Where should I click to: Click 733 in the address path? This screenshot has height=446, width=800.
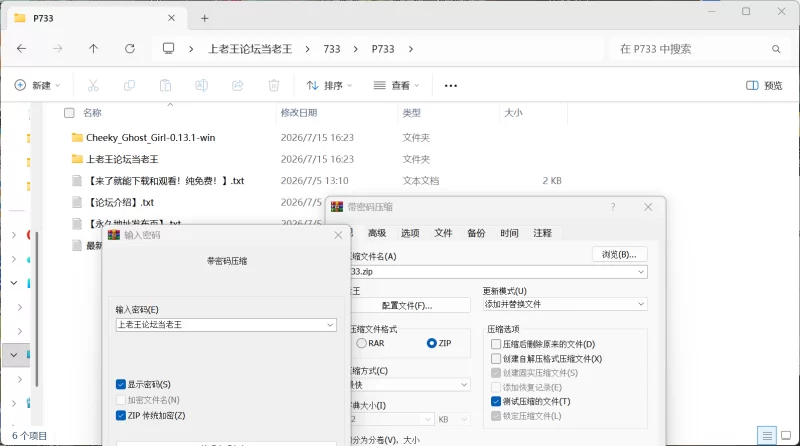click(332, 49)
